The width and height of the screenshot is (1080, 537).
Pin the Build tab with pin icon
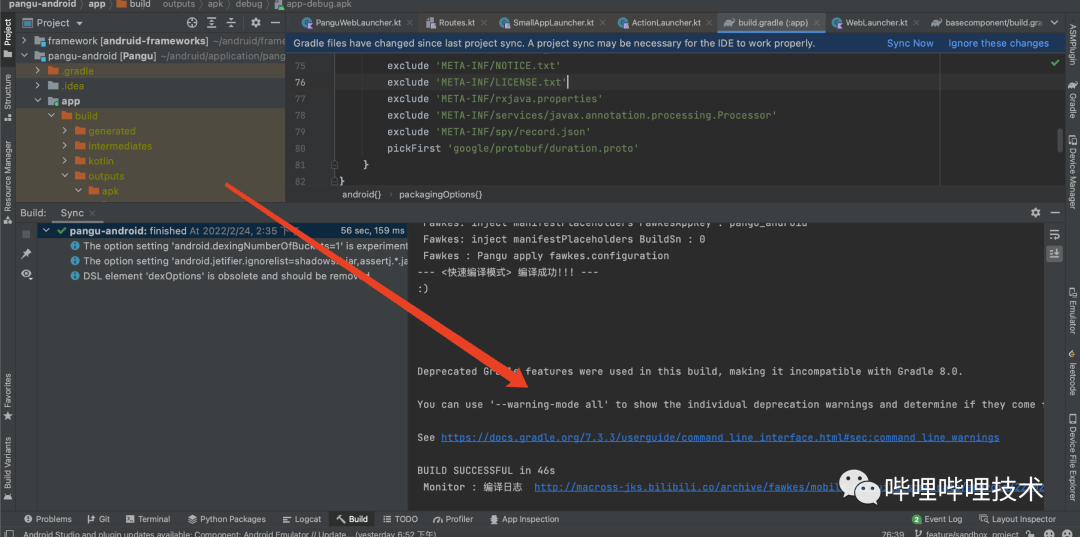click(x=27, y=254)
